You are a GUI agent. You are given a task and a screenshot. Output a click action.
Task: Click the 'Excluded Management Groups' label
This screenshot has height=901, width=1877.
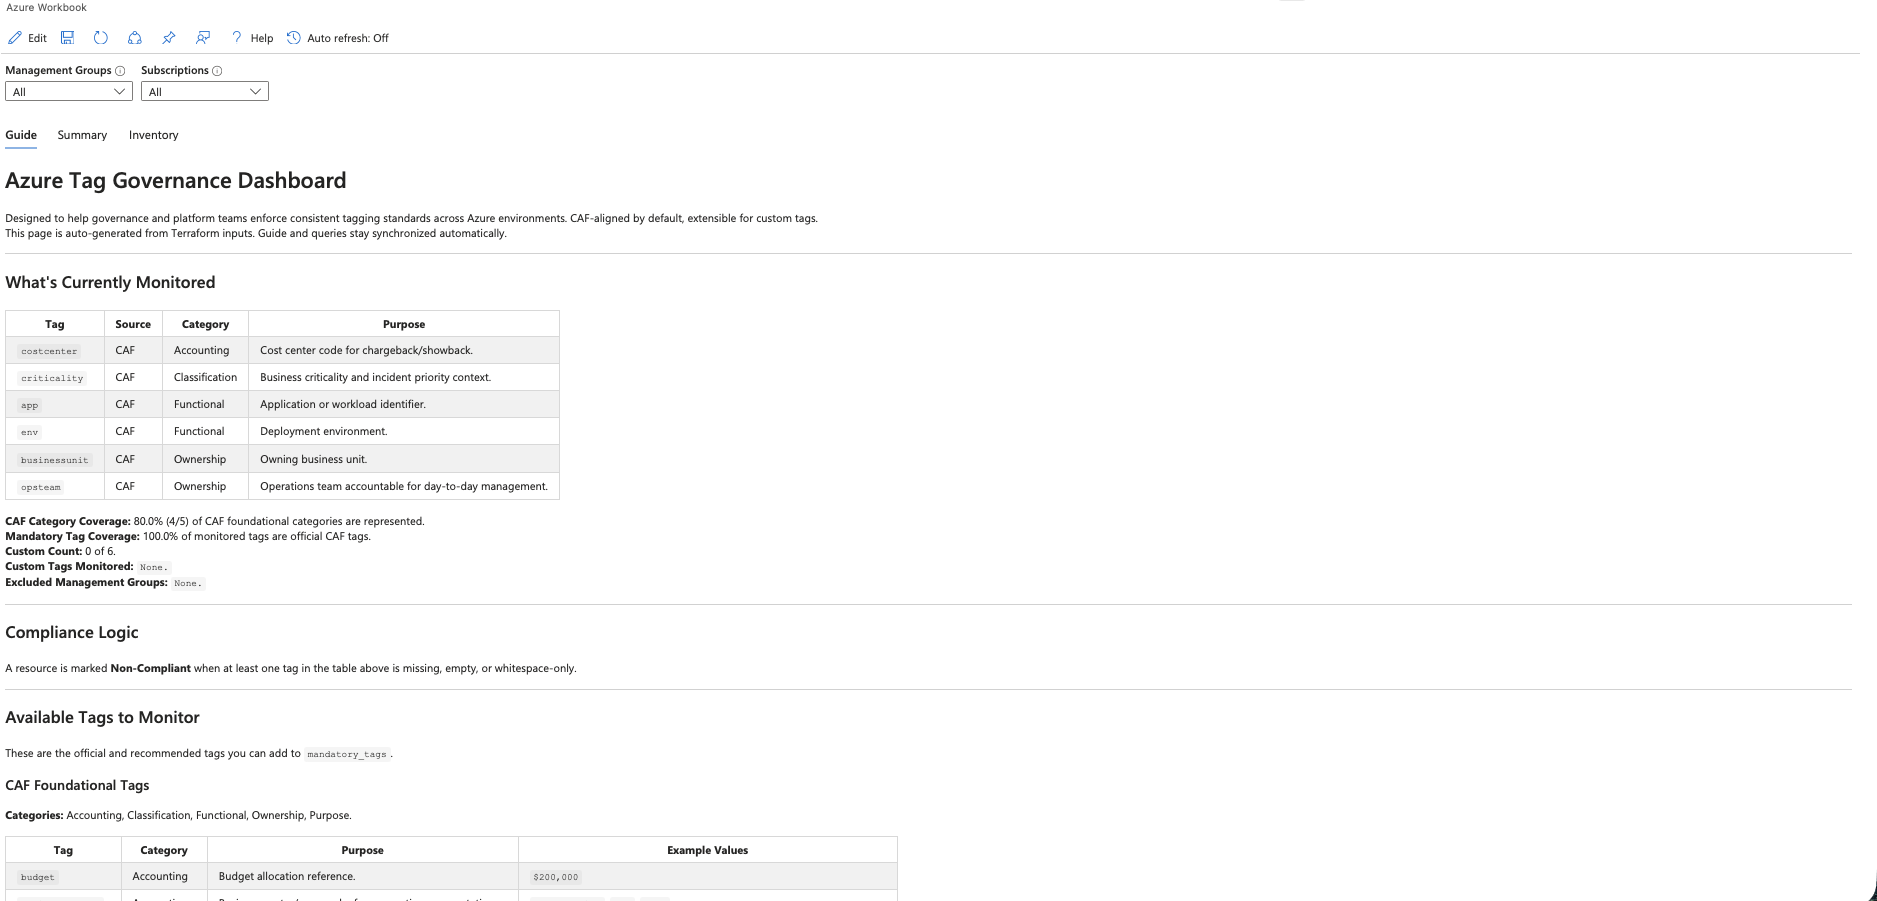click(86, 583)
